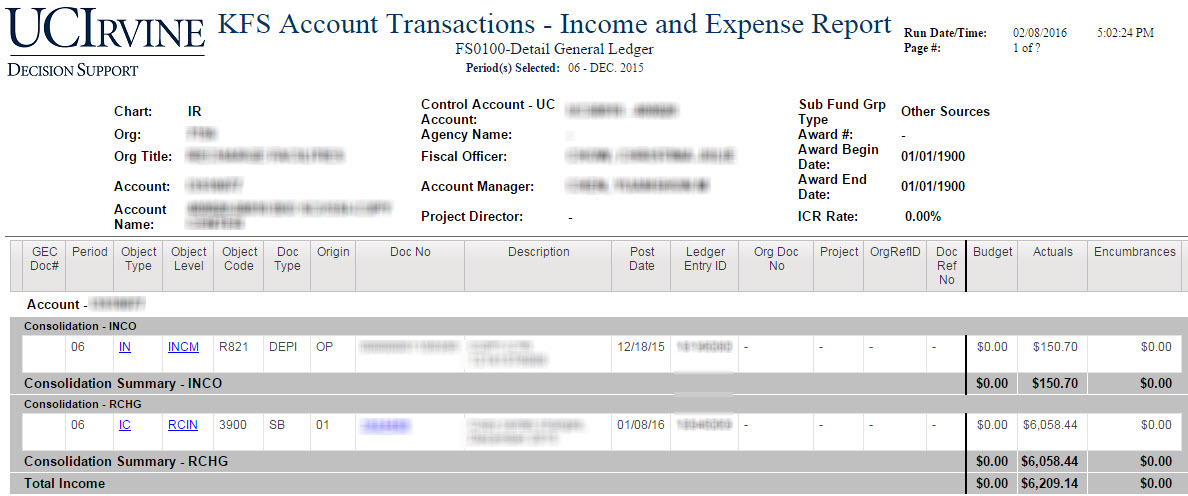
Task: Select the Consolidation Summary - INCO row label
Action: (123, 383)
